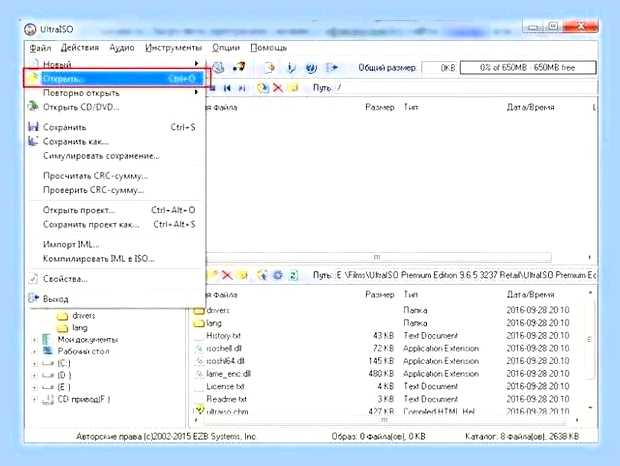Select the drivers folder icon in file list
Image resolution: width=620 pixels, height=466 pixels.
[x=199, y=311]
